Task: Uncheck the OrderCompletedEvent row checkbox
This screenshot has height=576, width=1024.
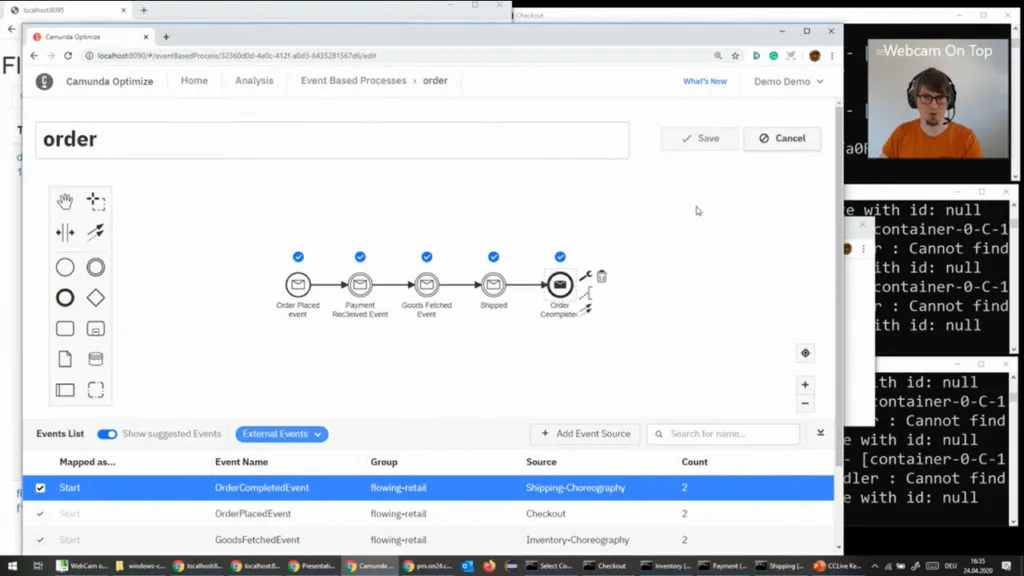Action: (x=40, y=488)
